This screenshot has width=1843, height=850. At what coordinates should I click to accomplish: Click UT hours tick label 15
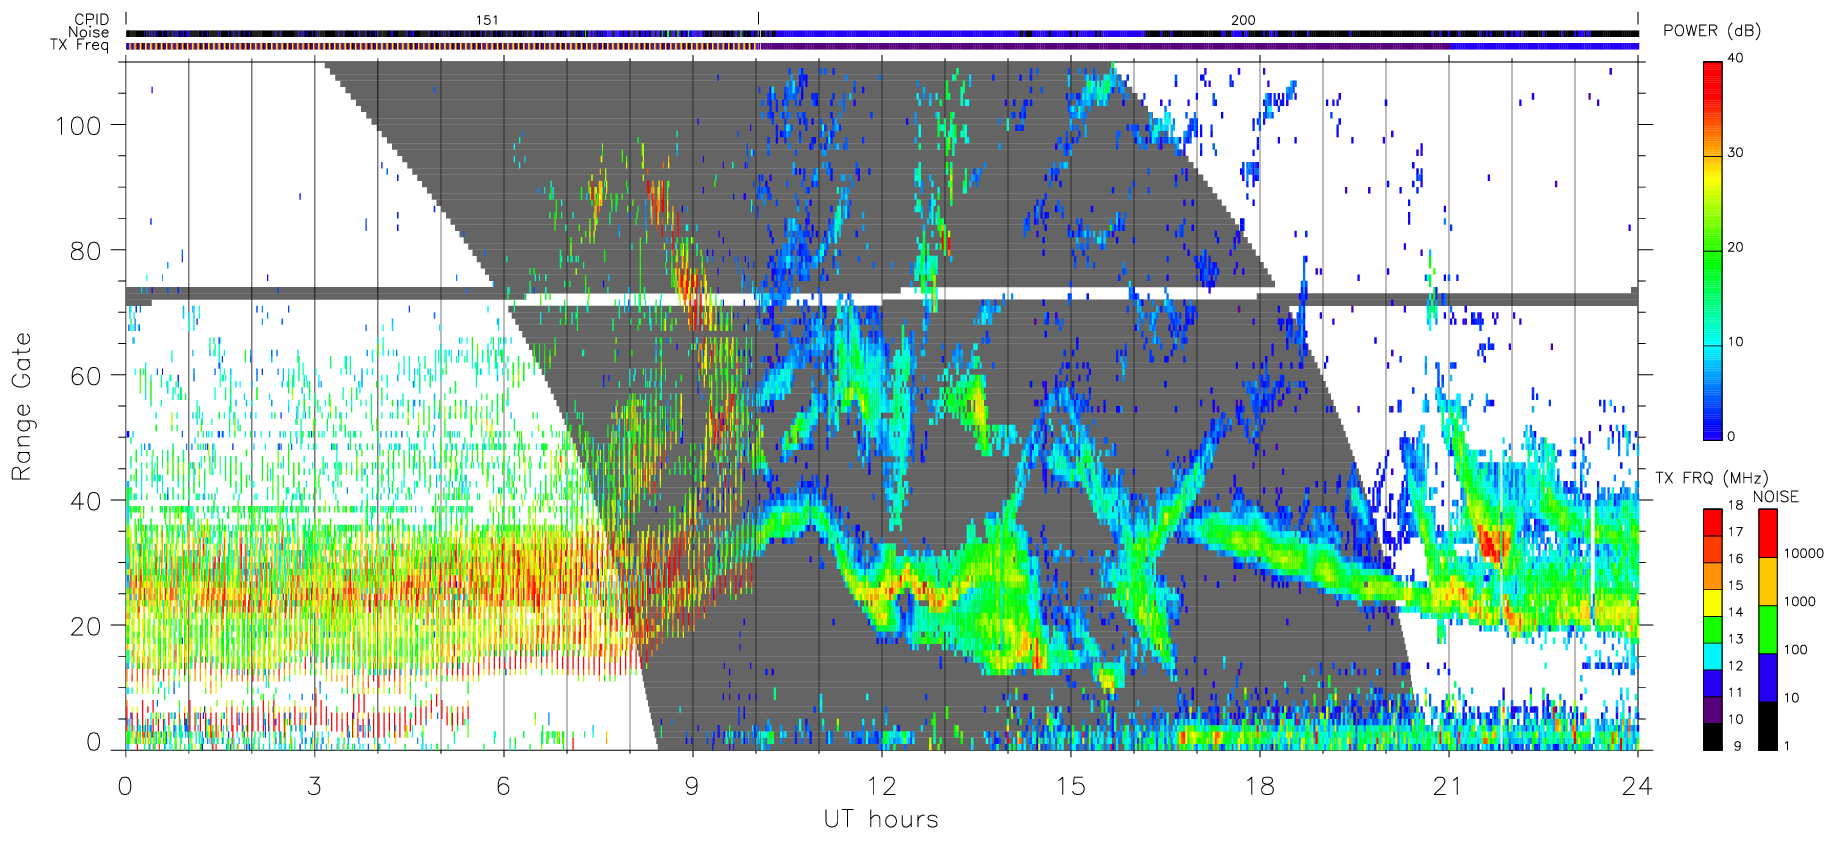click(1070, 786)
